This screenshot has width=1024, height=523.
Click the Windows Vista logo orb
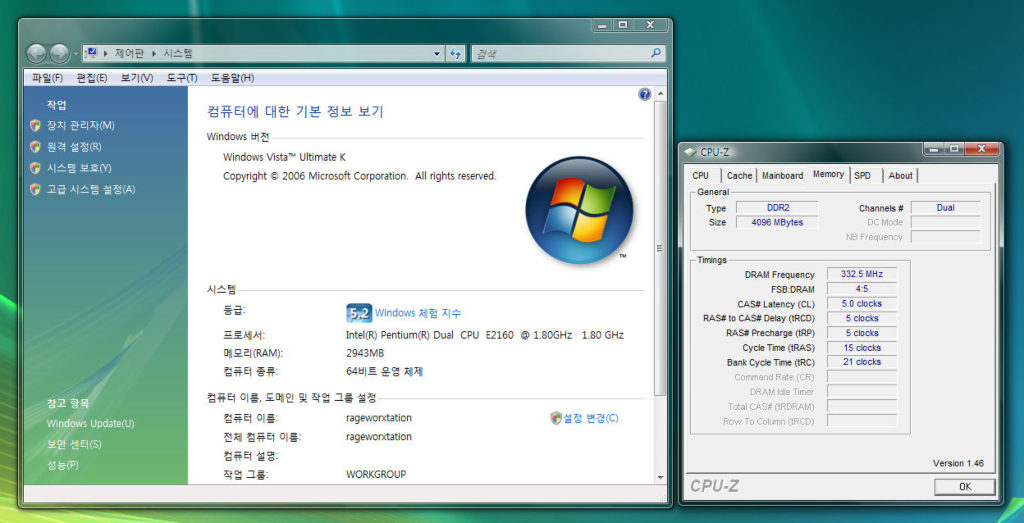coord(579,210)
